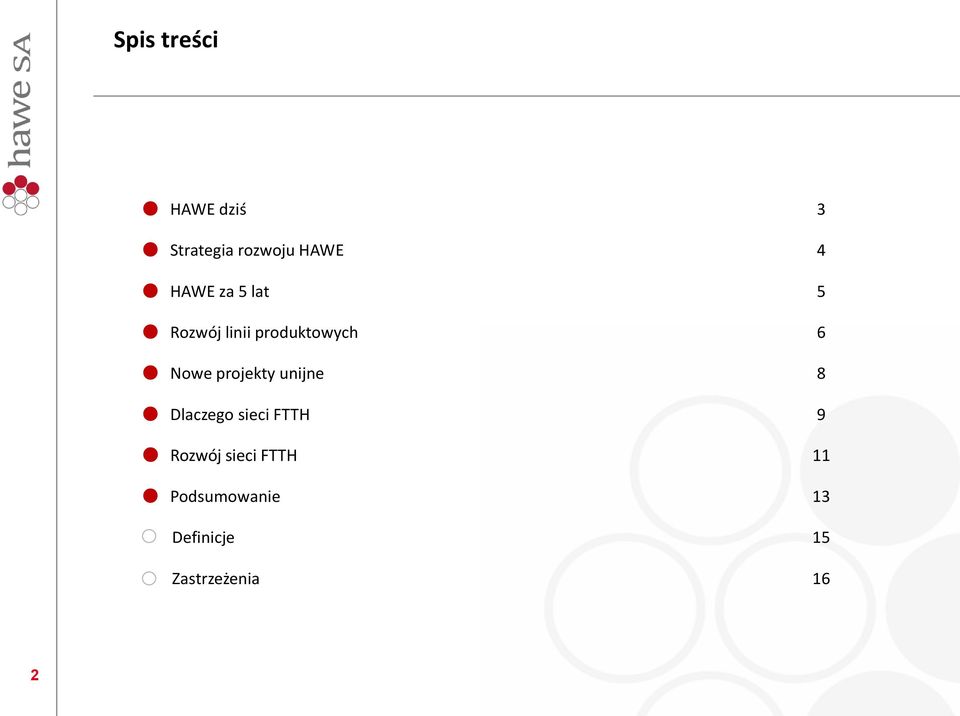Open the Definicje entry
The image size is (960, 716).
point(203,538)
